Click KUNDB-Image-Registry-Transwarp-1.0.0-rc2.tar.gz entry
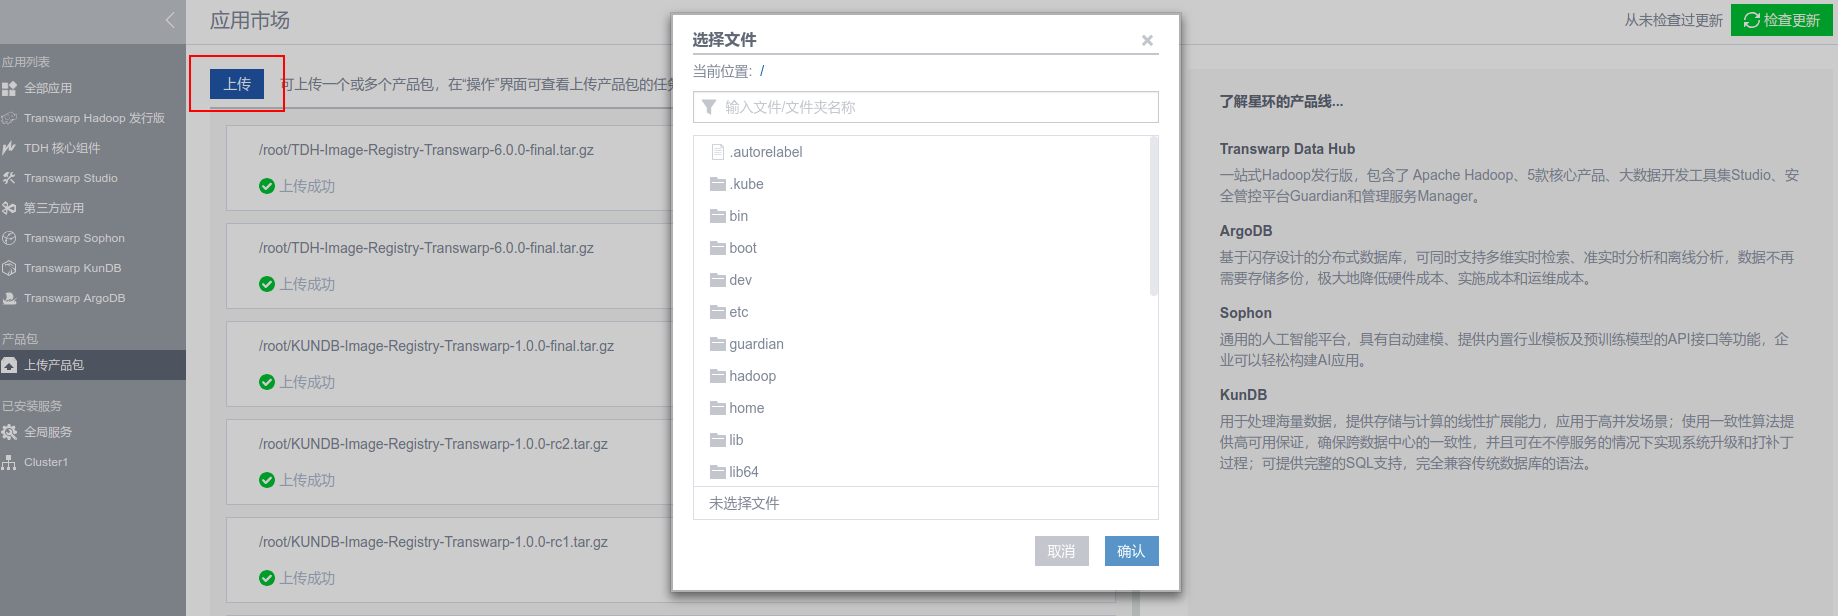The width and height of the screenshot is (1838, 616). coord(433,444)
